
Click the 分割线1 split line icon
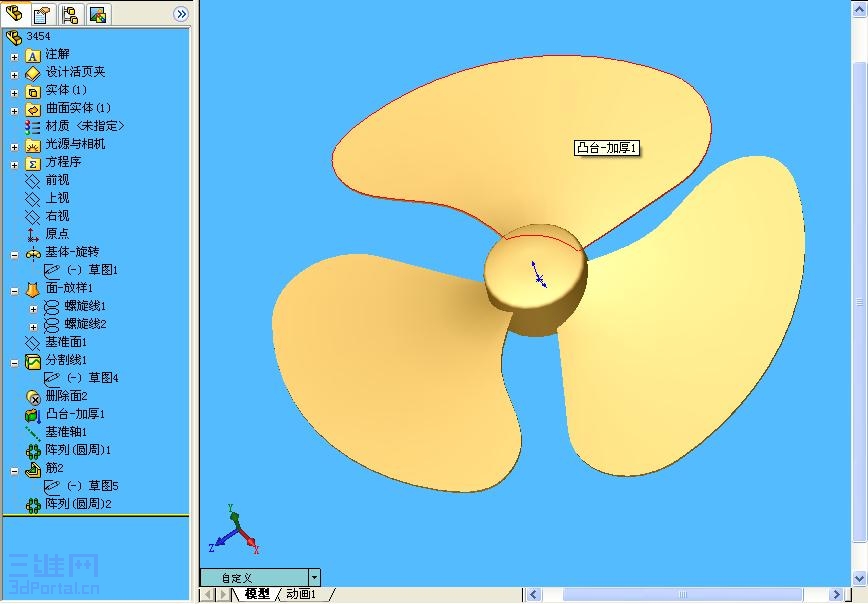pyautogui.click(x=33, y=362)
